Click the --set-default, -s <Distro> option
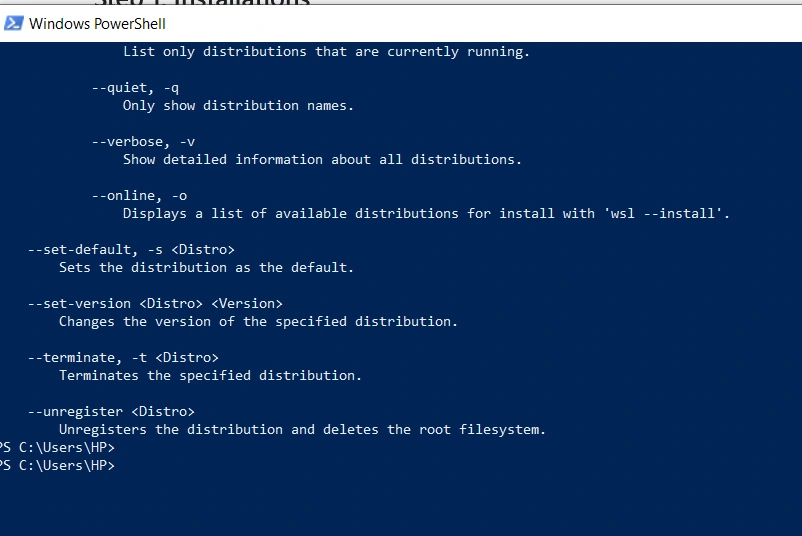The width and height of the screenshot is (802, 536). tap(131, 250)
